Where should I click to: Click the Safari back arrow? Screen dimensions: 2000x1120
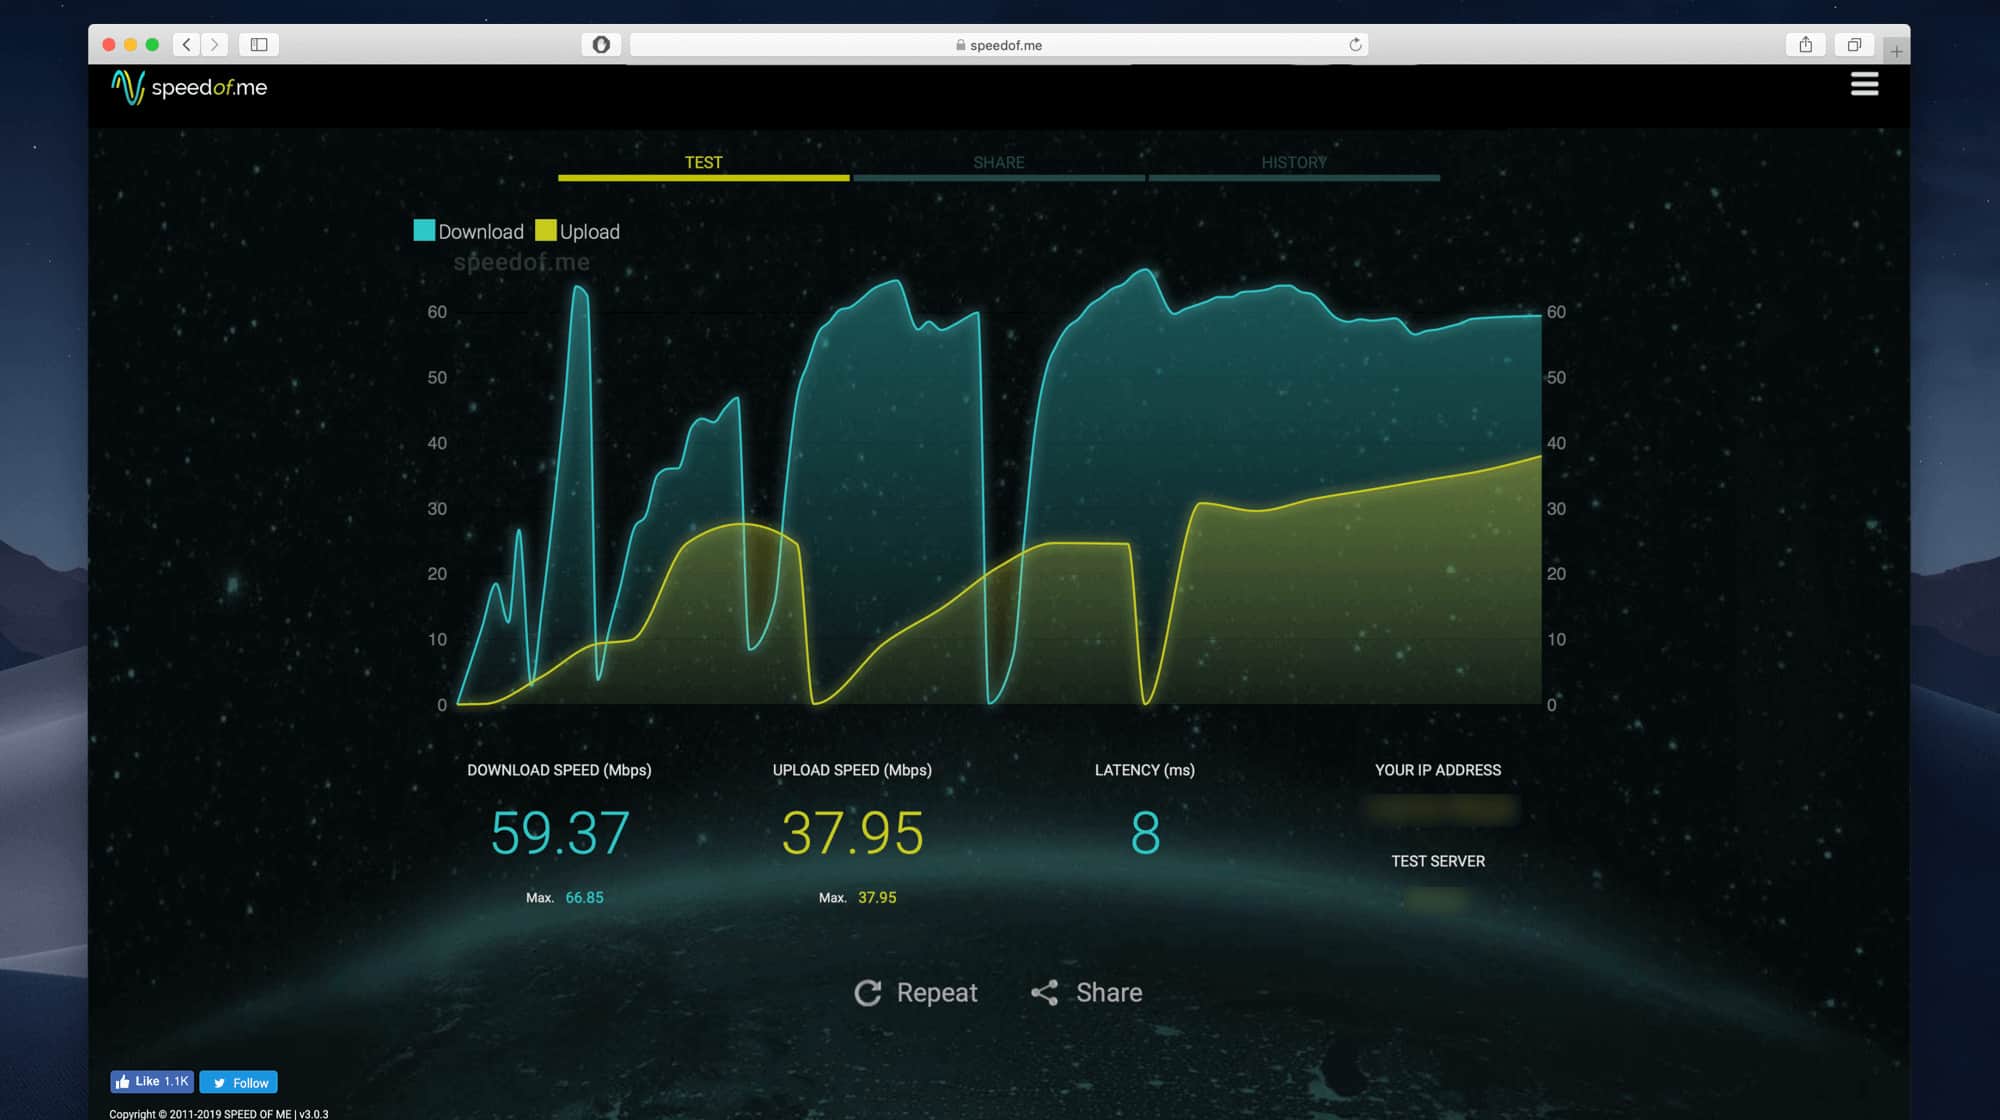[x=186, y=44]
